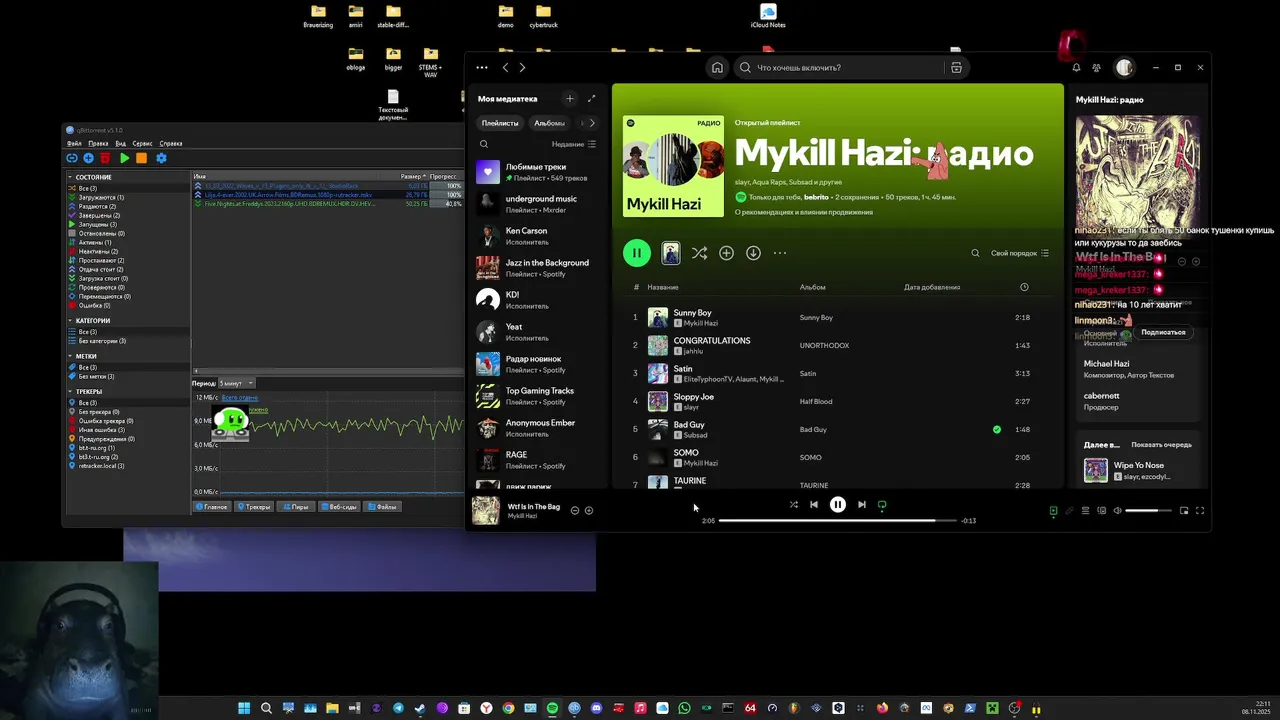
Task: Add torrent file in qBittorrent
Action: coord(88,158)
